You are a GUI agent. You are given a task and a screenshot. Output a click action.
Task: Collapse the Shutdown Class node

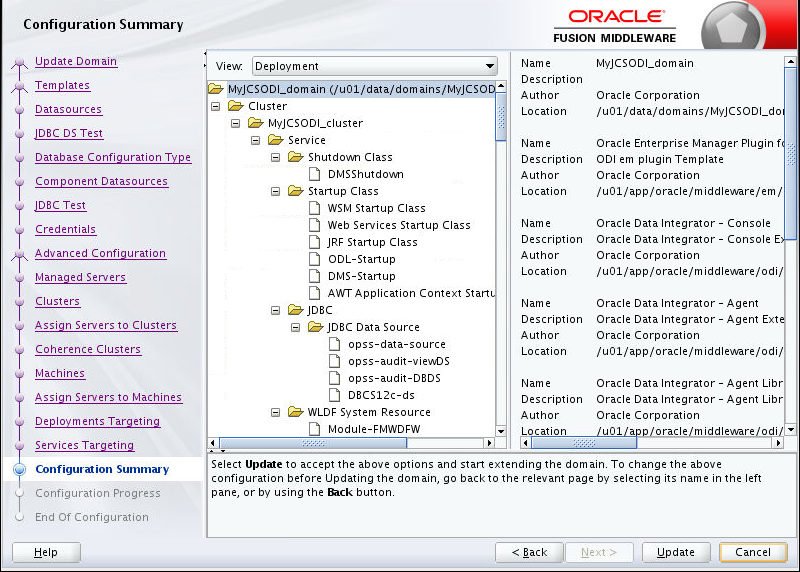276,158
